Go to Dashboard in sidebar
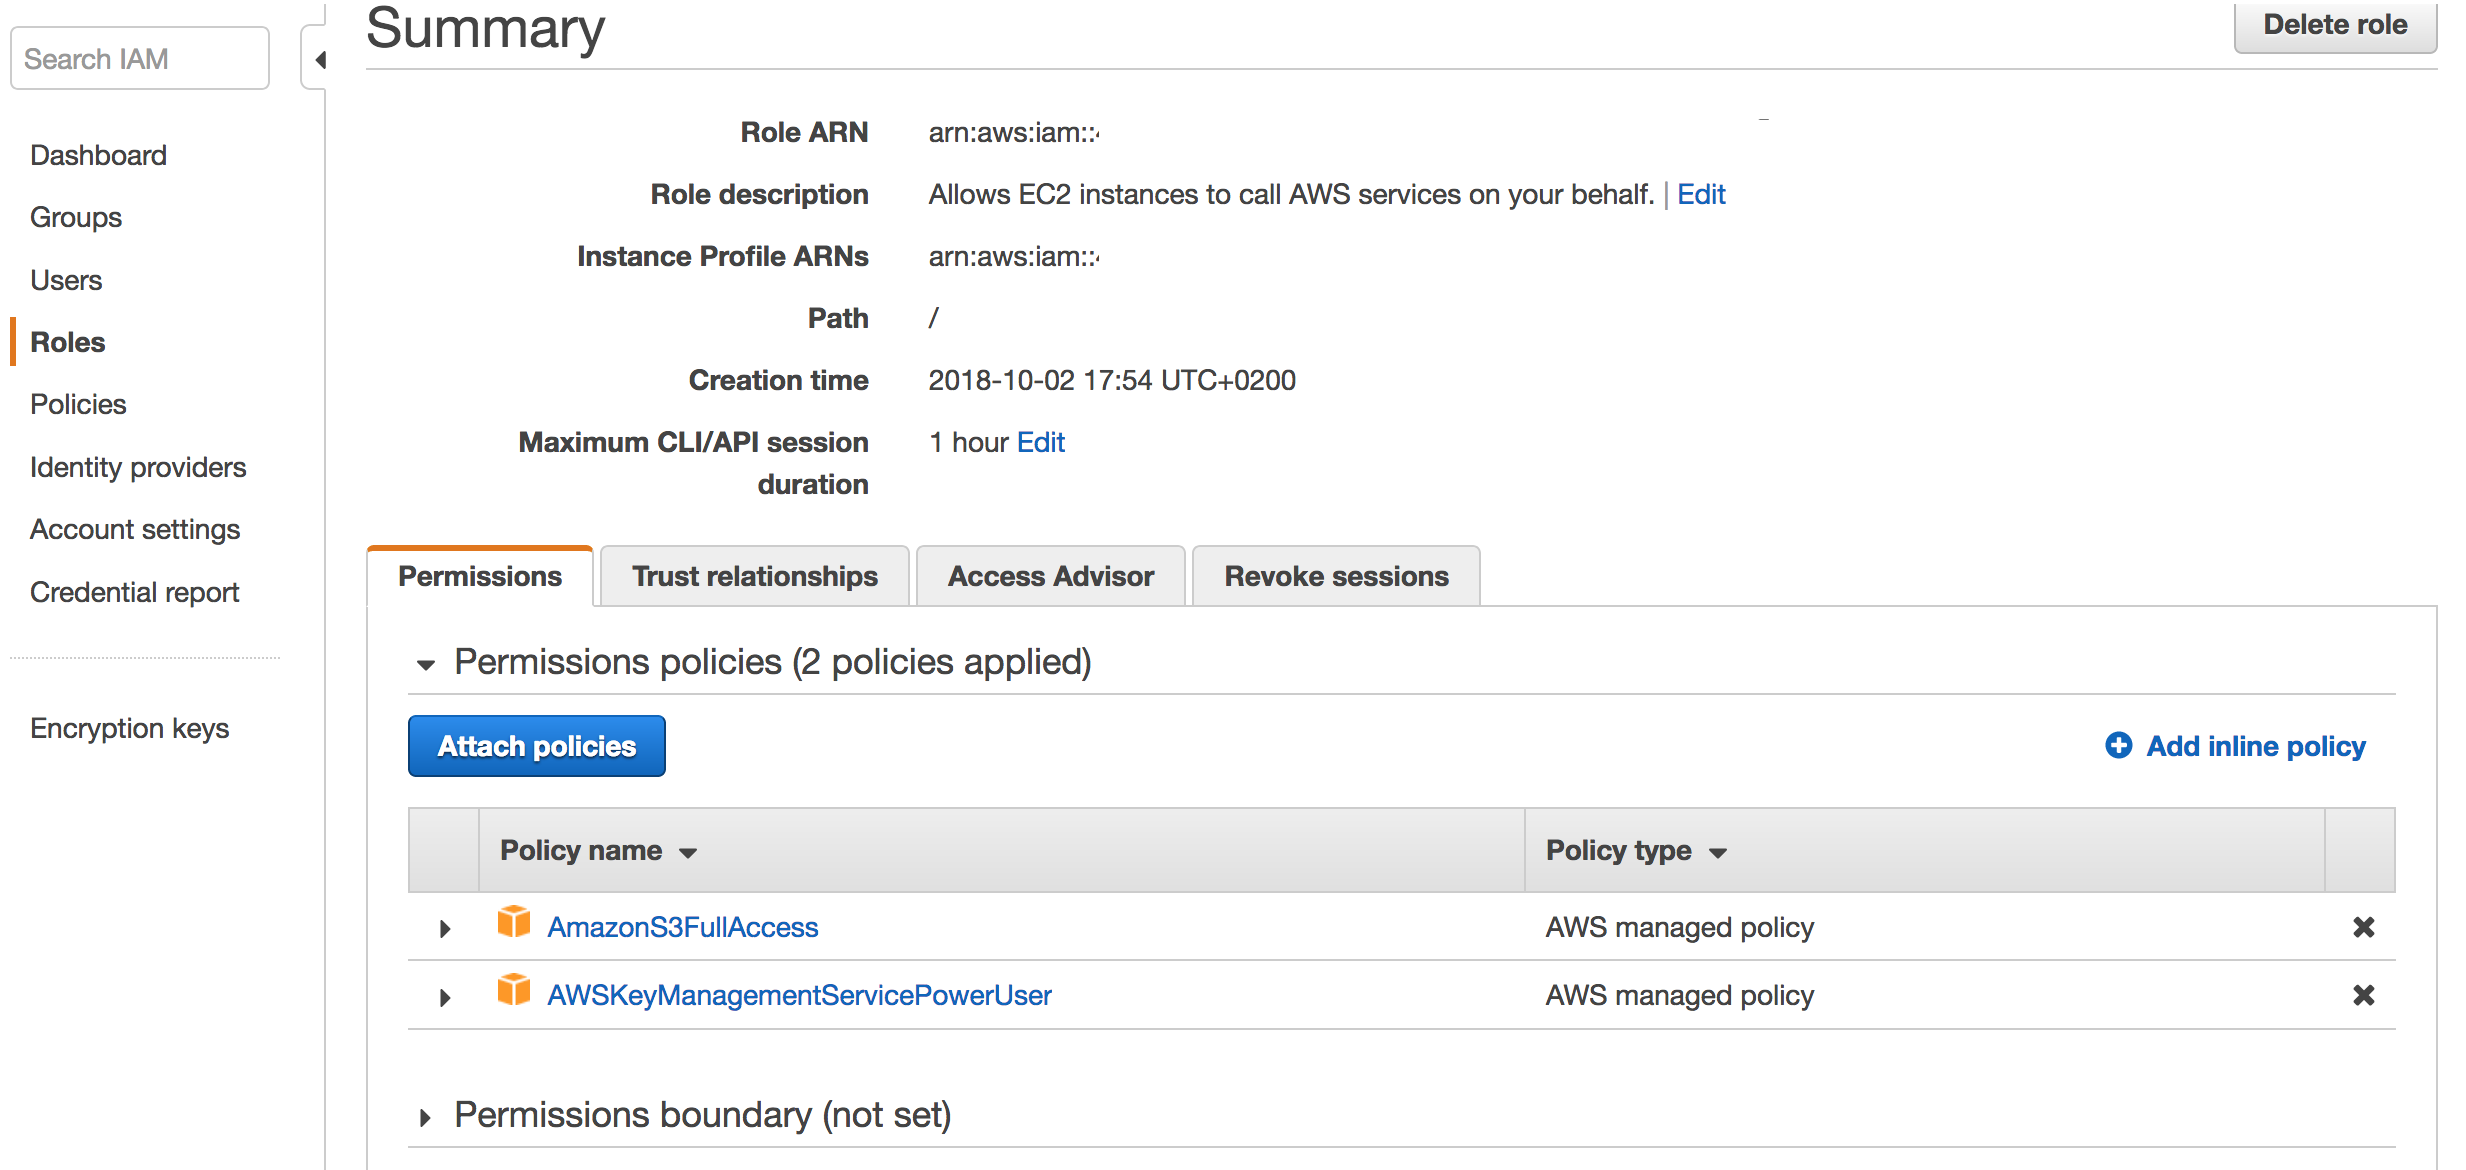Image resolution: width=2466 pixels, height=1170 pixels. click(x=98, y=155)
